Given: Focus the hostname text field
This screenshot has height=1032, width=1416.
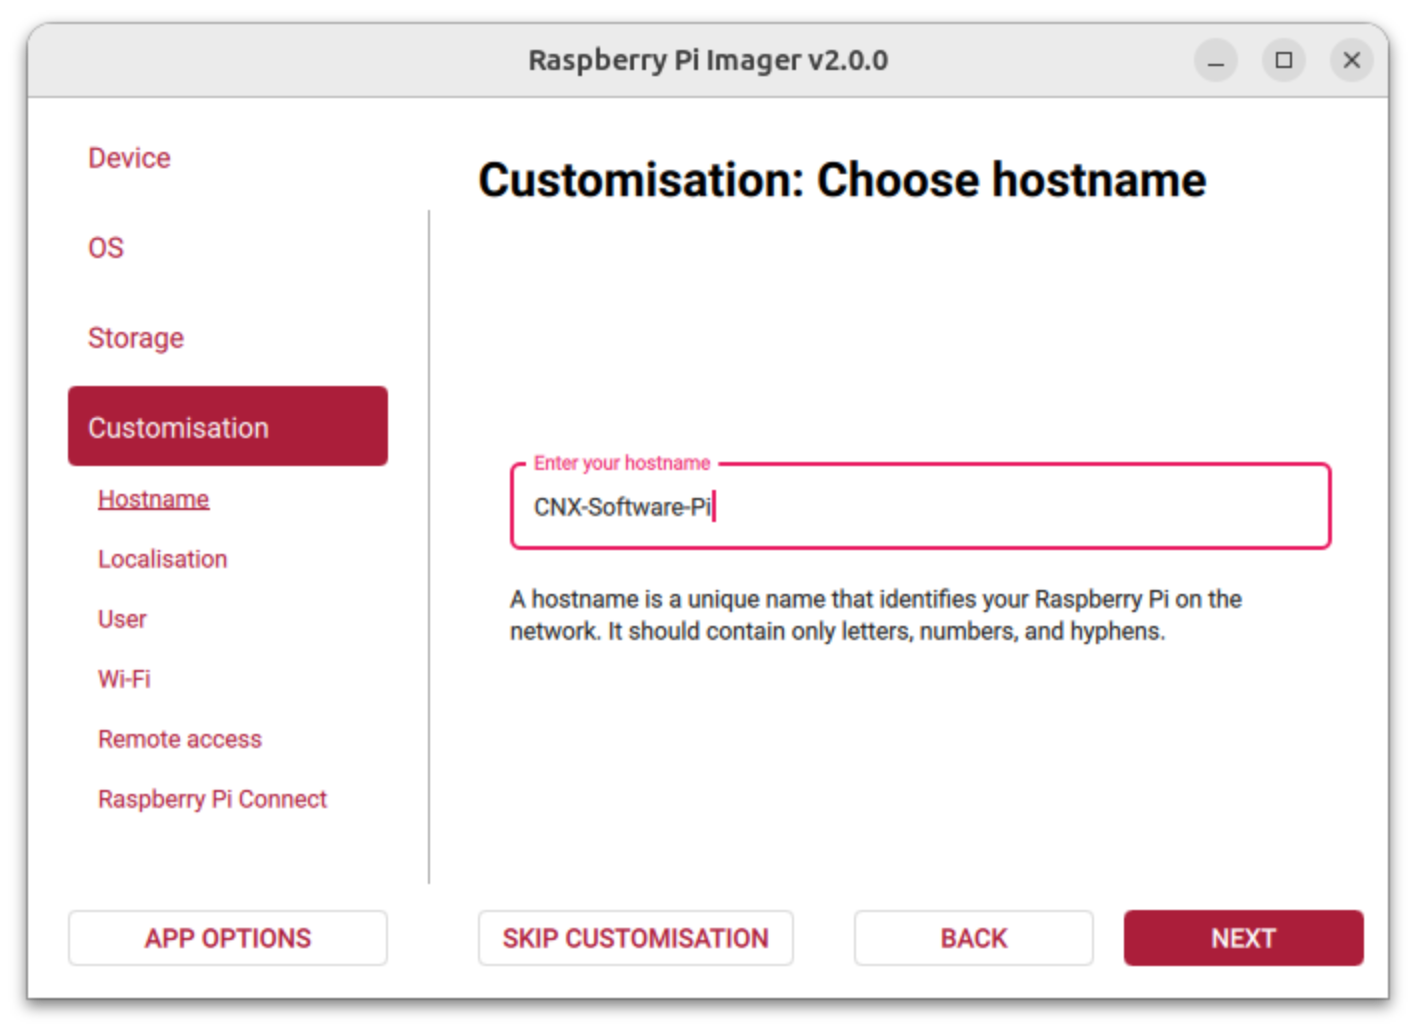Looking at the screenshot, I should click(920, 507).
